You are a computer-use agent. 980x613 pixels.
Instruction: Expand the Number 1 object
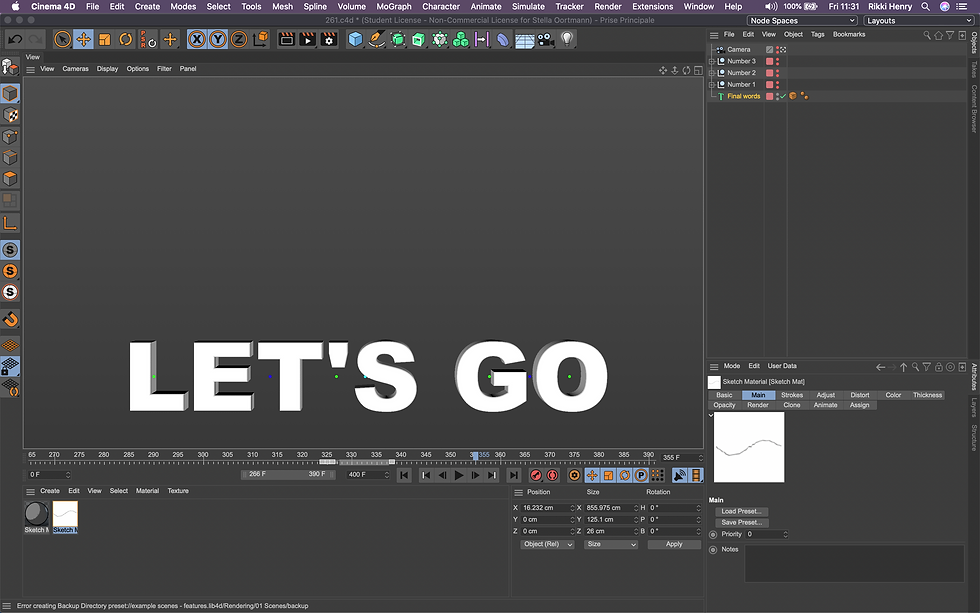[x=711, y=84]
